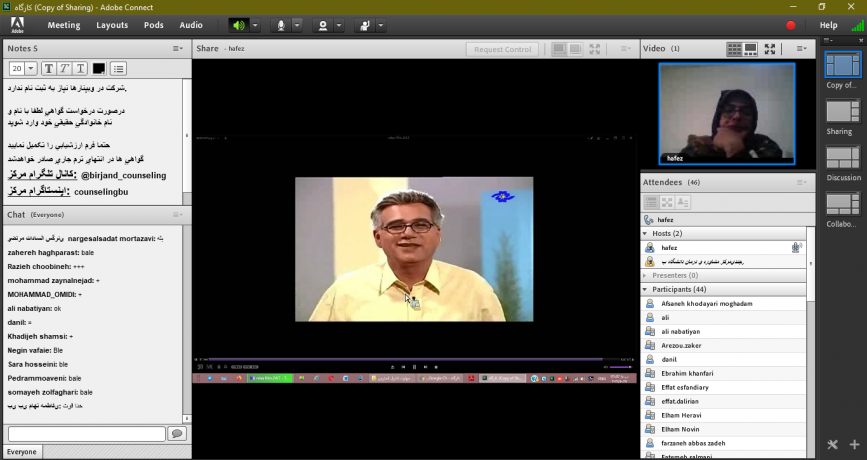The width and height of the screenshot is (867, 460).
Task: Toggle Share pod full screen icon
Action: tap(595, 49)
